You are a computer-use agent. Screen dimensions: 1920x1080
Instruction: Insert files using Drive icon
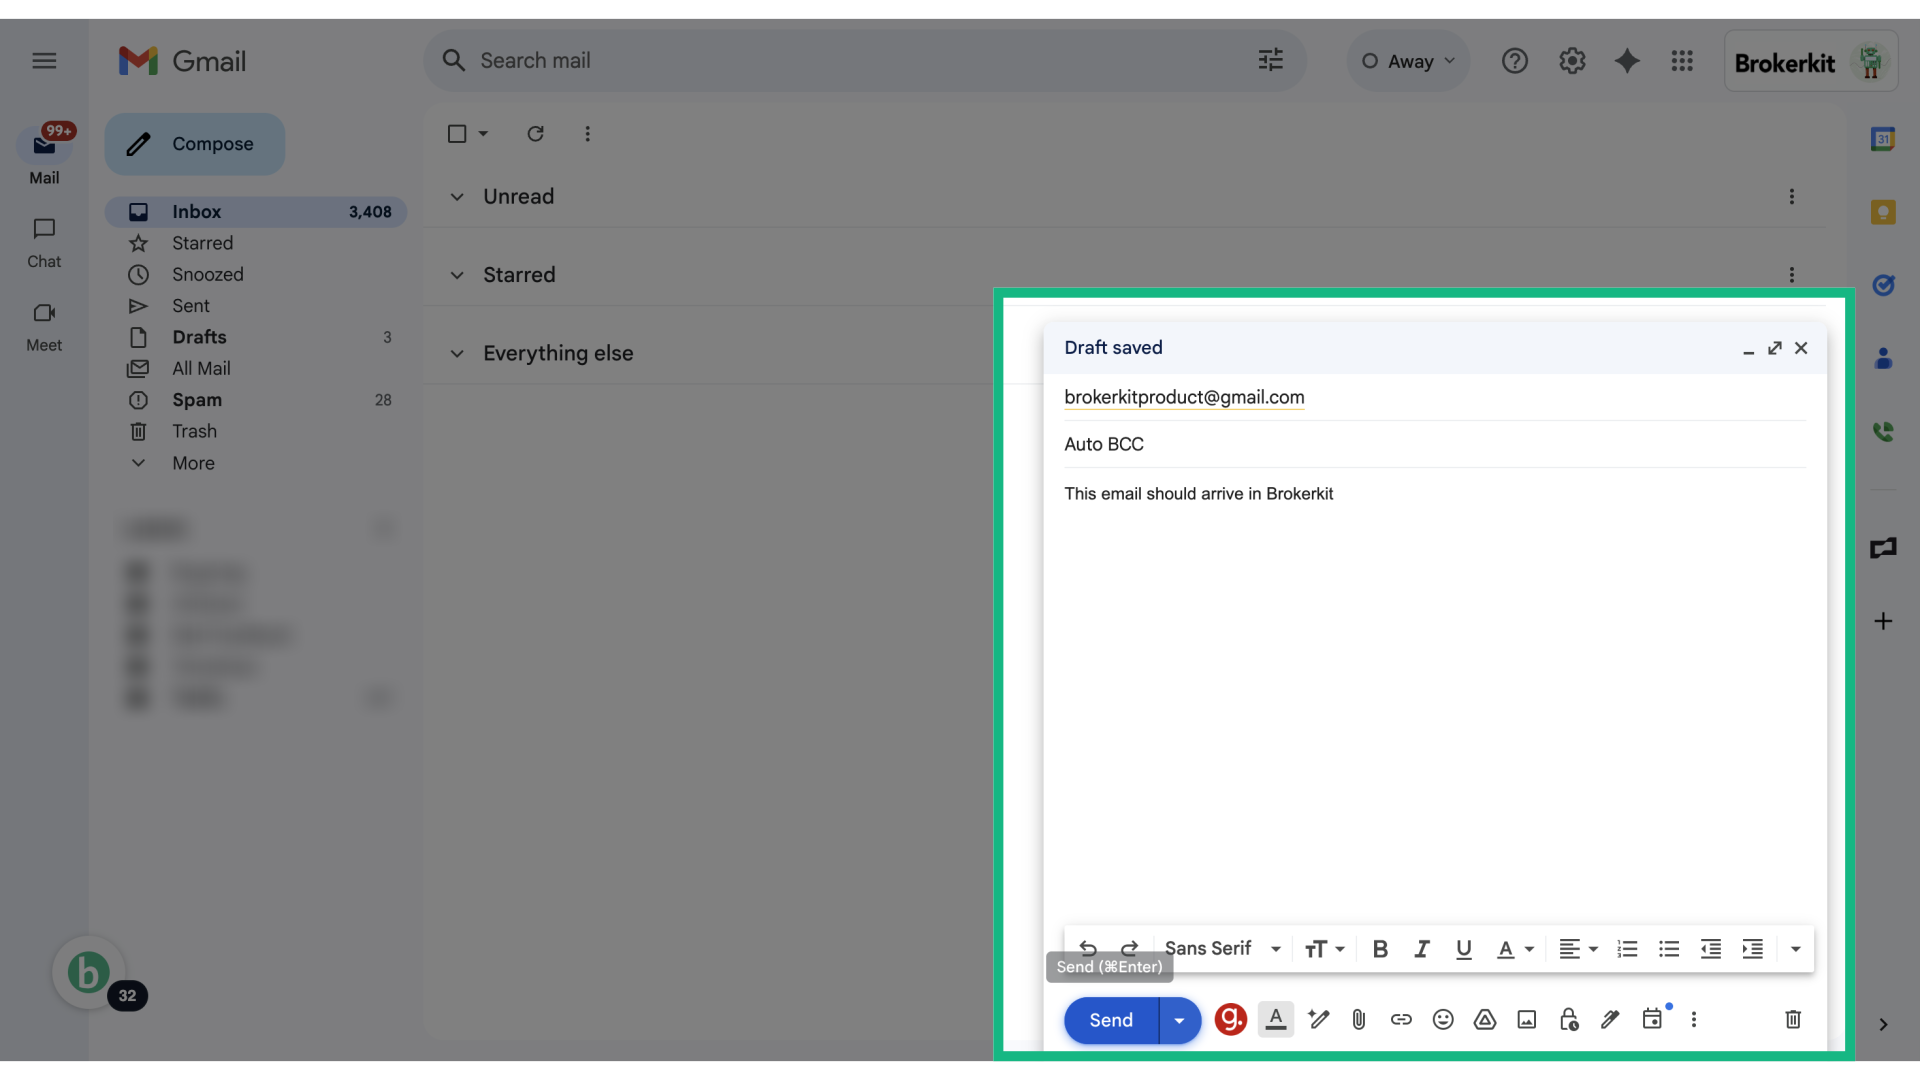coord(1485,1019)
